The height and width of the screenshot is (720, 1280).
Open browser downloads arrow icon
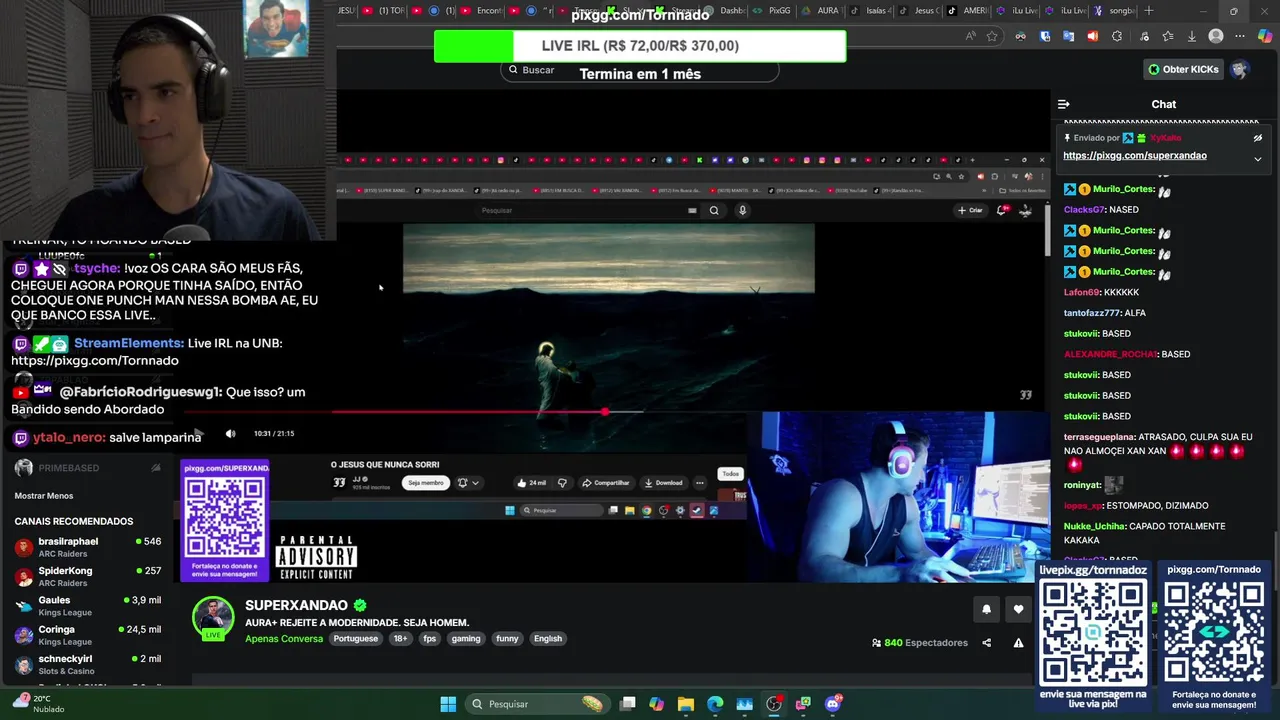[x=1191, y=36]
